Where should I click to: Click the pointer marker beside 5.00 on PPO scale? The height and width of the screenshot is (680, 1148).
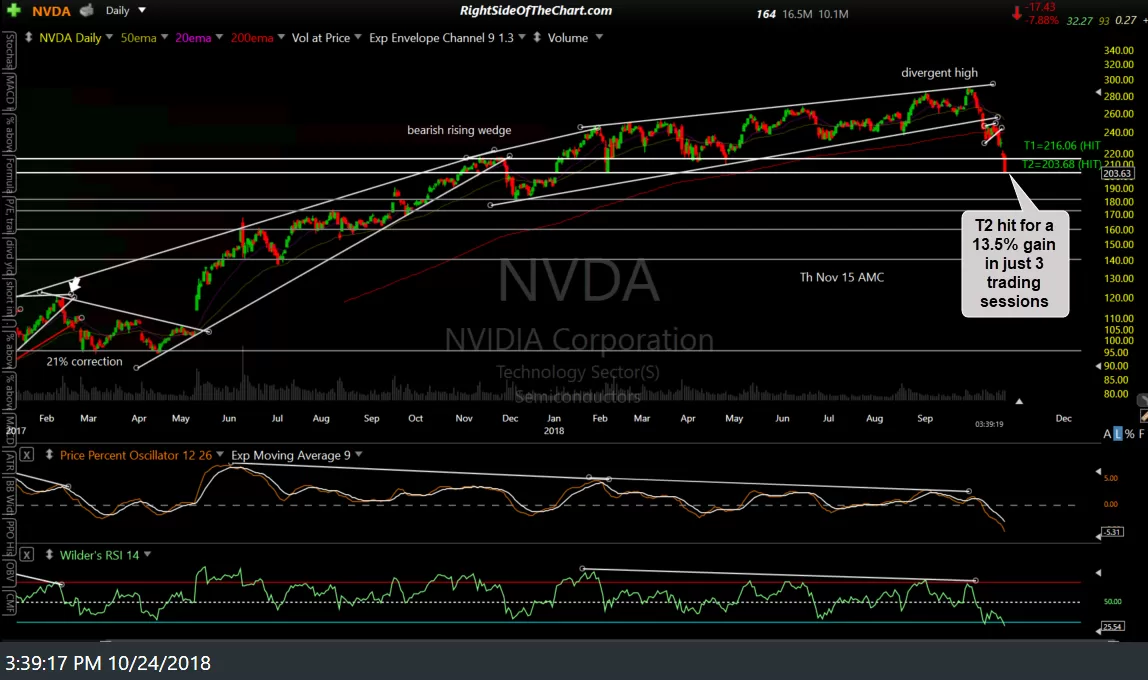point(1097,472)
